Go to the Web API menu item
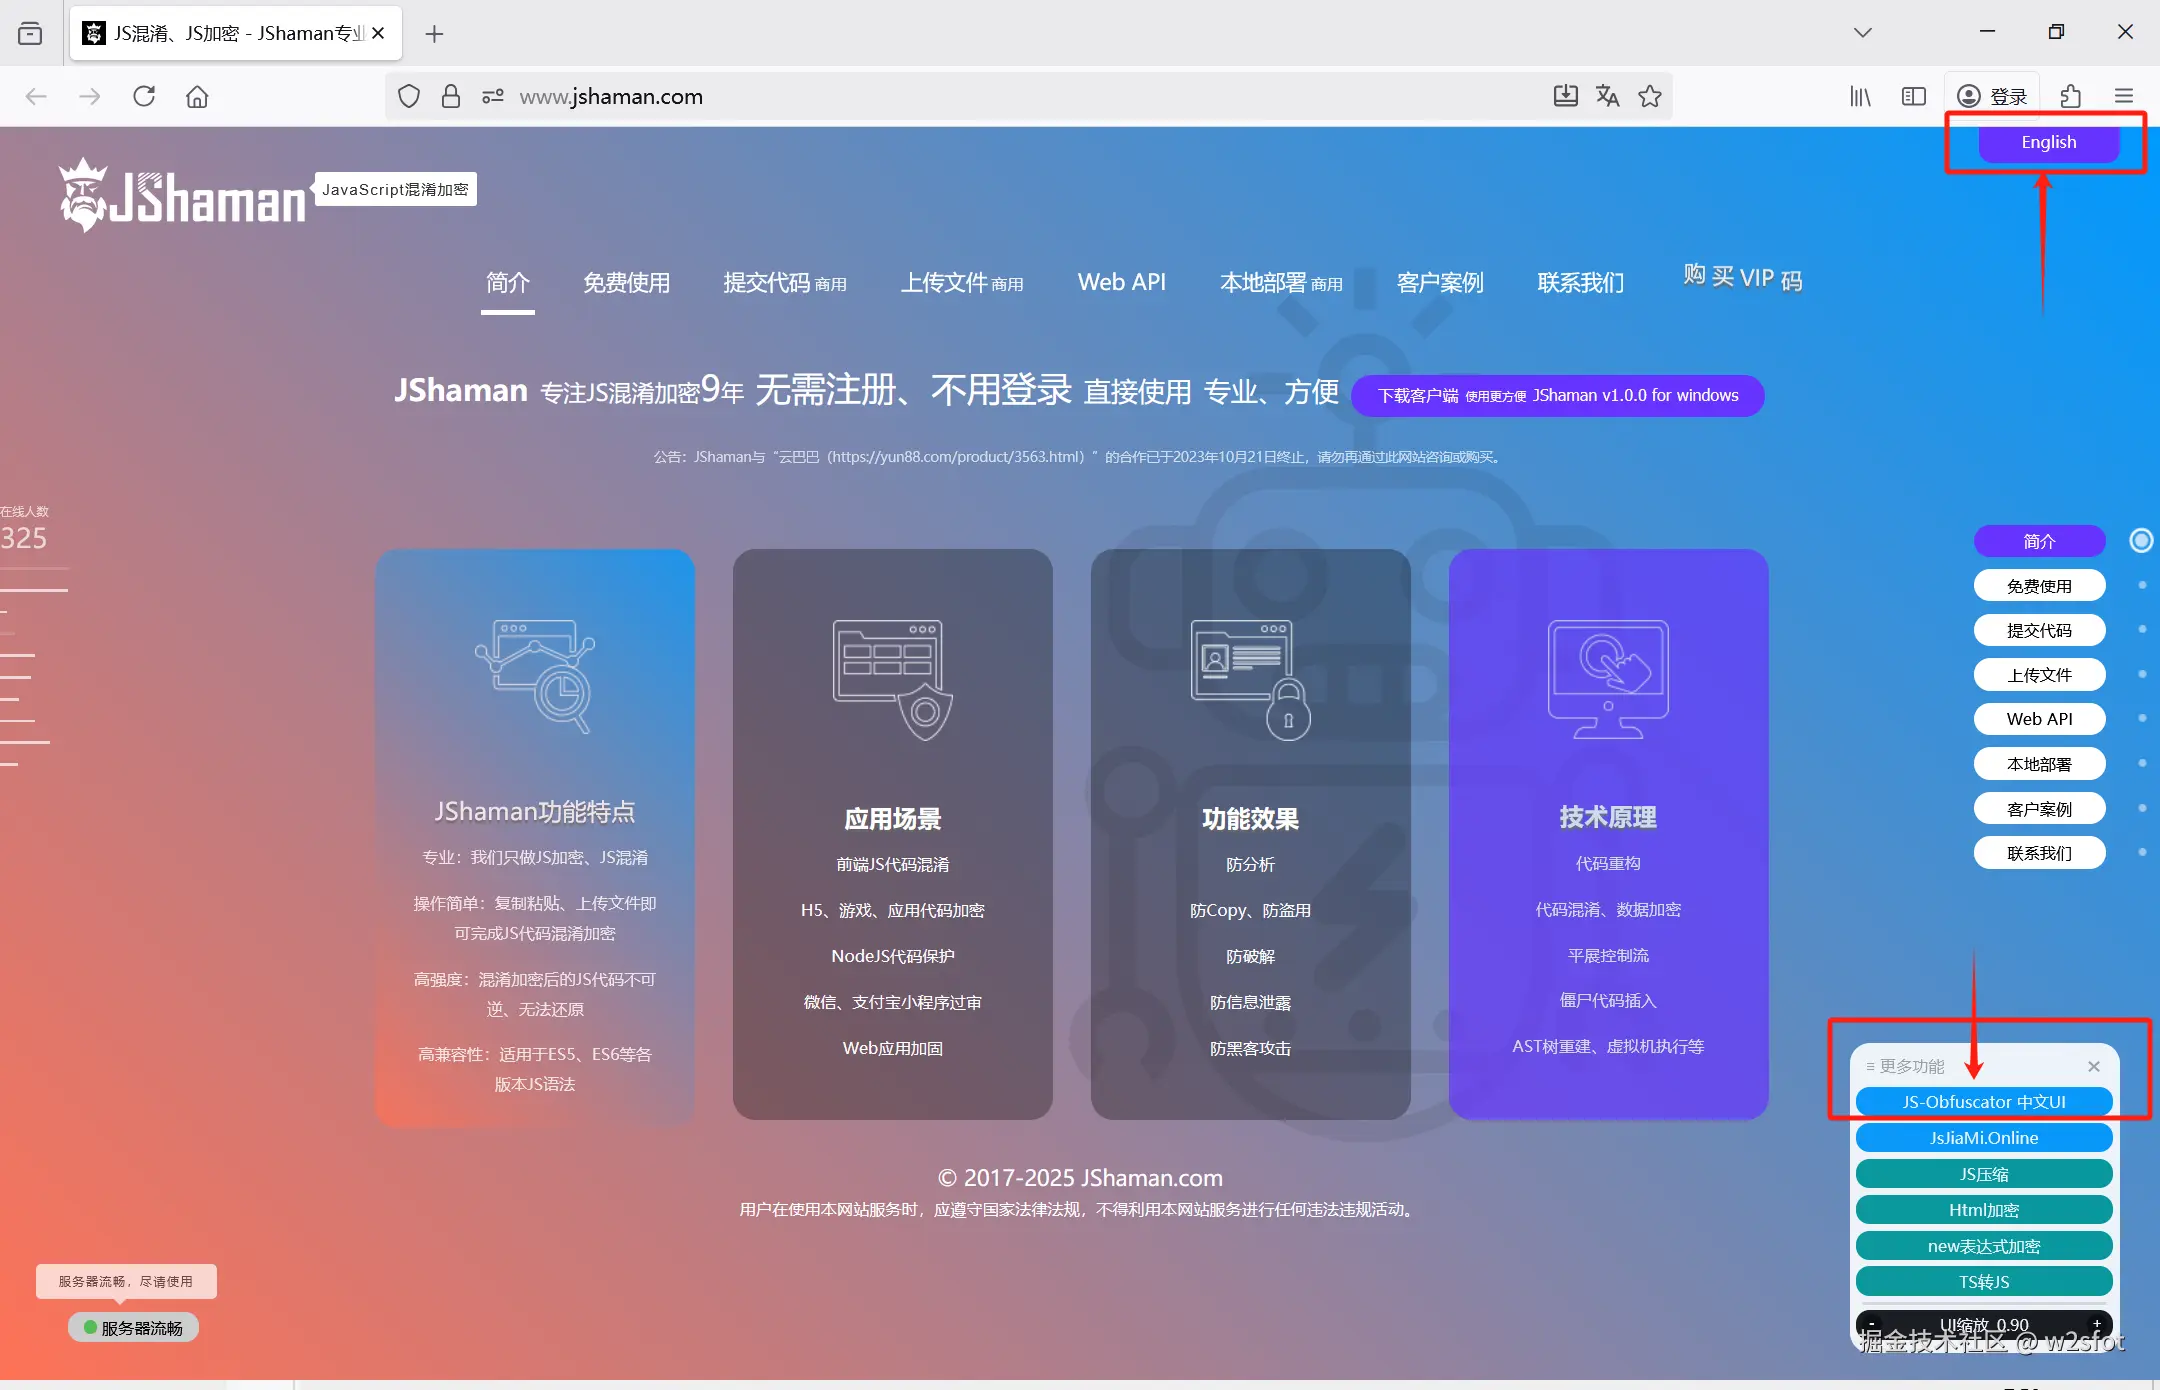Screen dimensions: 2160x1390 pos(1121,283)
